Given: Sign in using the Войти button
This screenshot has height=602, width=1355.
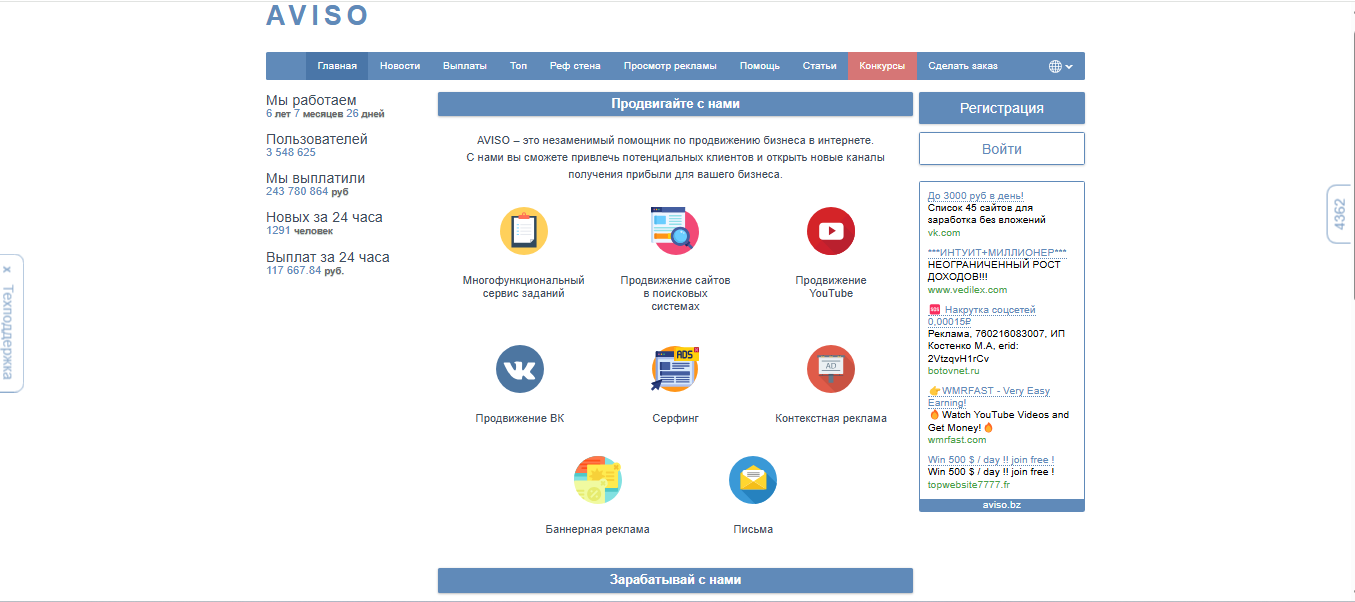Looking at the screenshot, I should click(x=1002, y=149).
